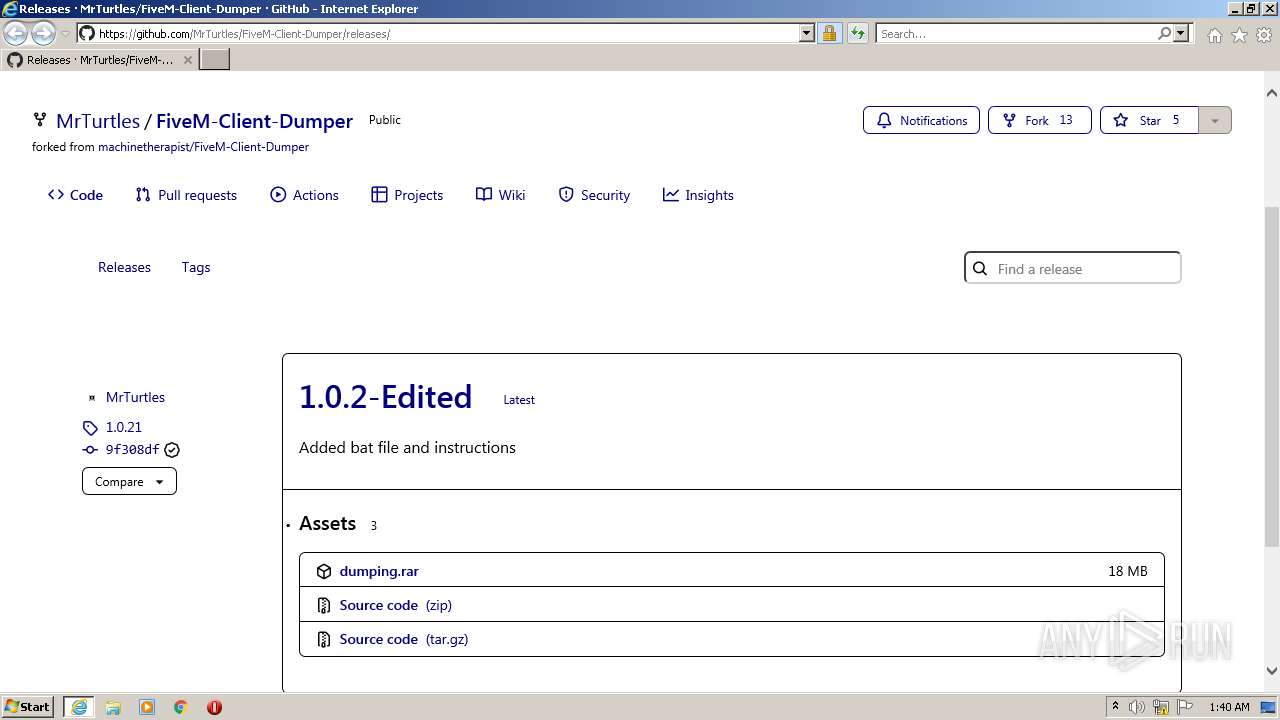
Task: Open the file explorer taskbar icon
Action: [x=113, y=707]
